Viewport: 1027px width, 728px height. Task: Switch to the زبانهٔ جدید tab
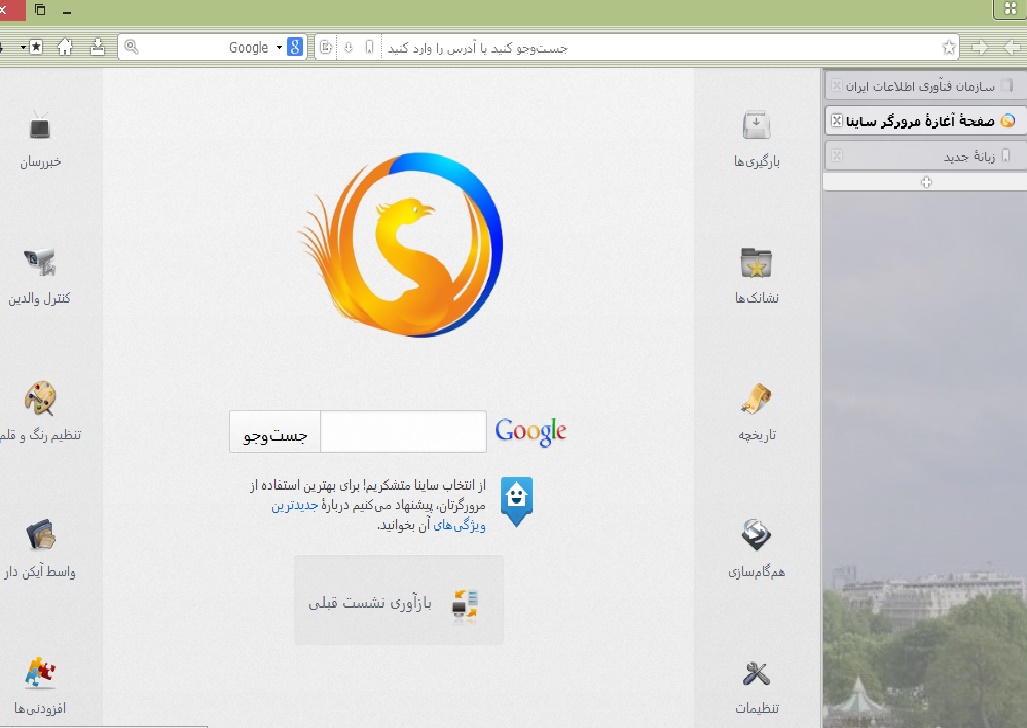click(924, 155)
